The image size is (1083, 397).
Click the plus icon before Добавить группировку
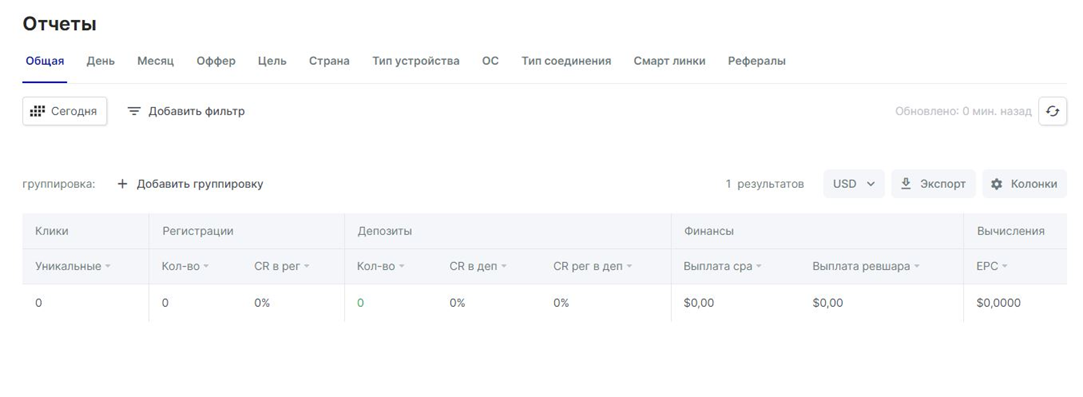click(122, 184)
